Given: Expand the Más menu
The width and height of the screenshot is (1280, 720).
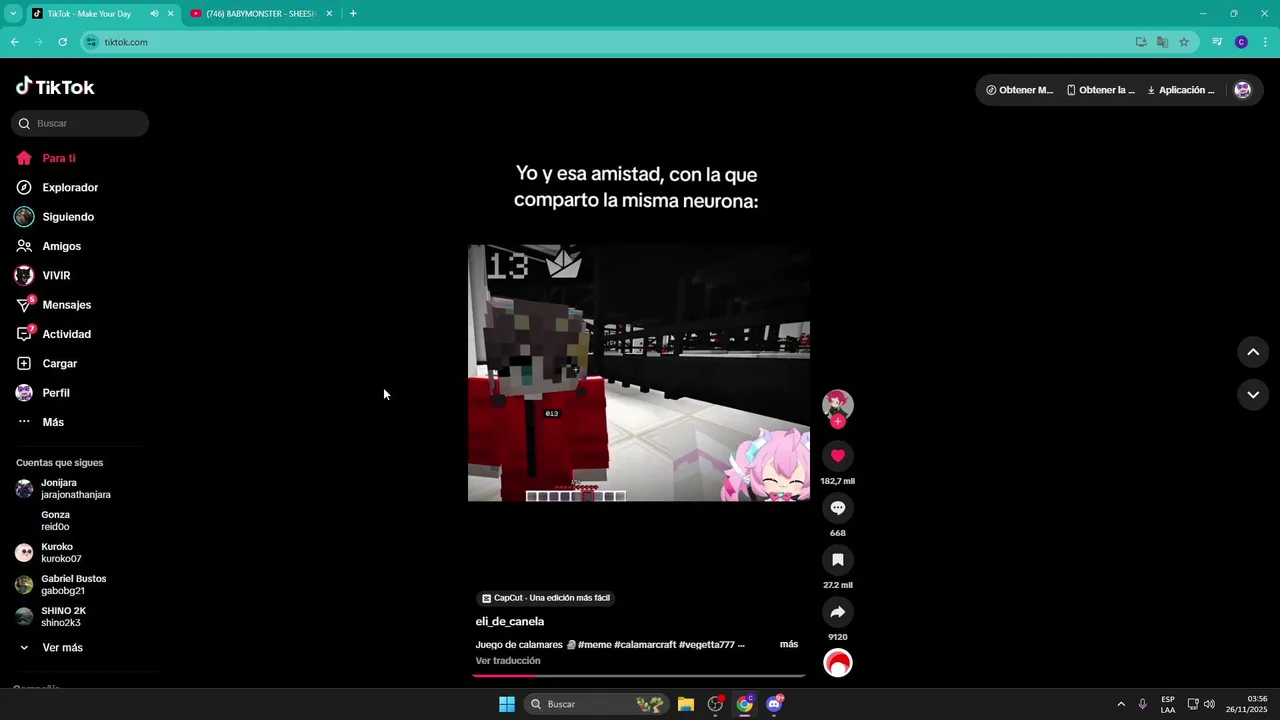Looking at the screenshot, I should click(x=53, y=422).
